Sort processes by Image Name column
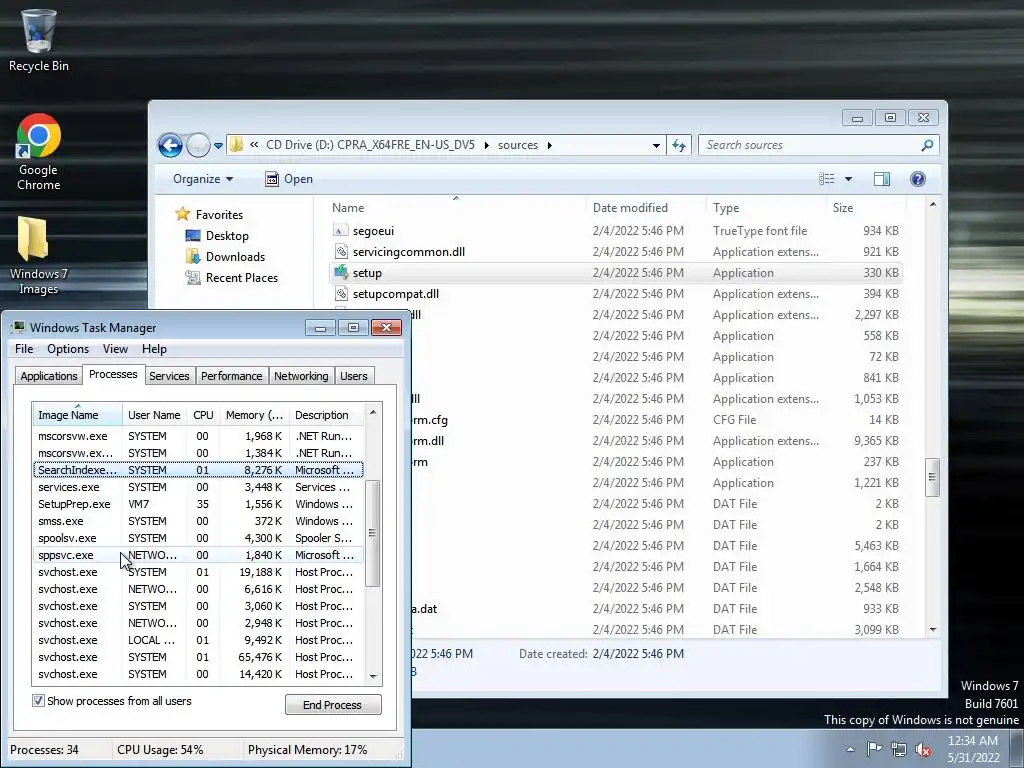 (x=77, y=415)
